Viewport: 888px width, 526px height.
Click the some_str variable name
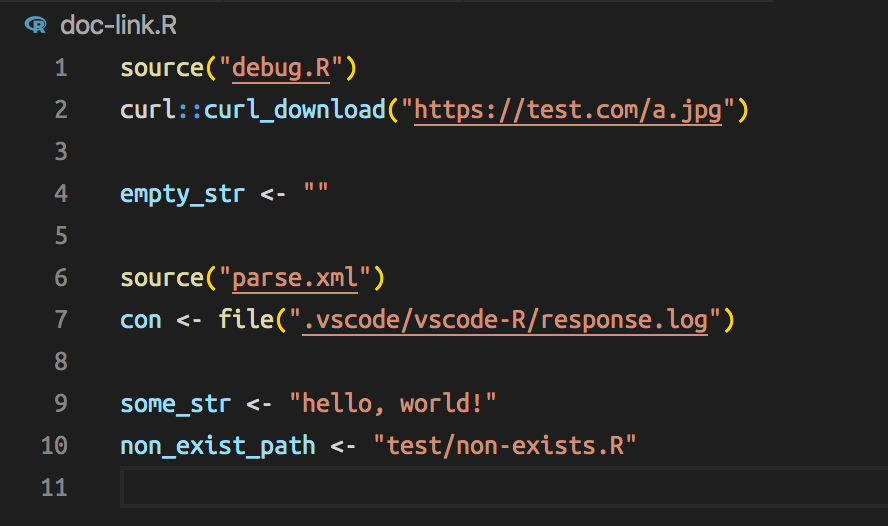click(176, 405)
